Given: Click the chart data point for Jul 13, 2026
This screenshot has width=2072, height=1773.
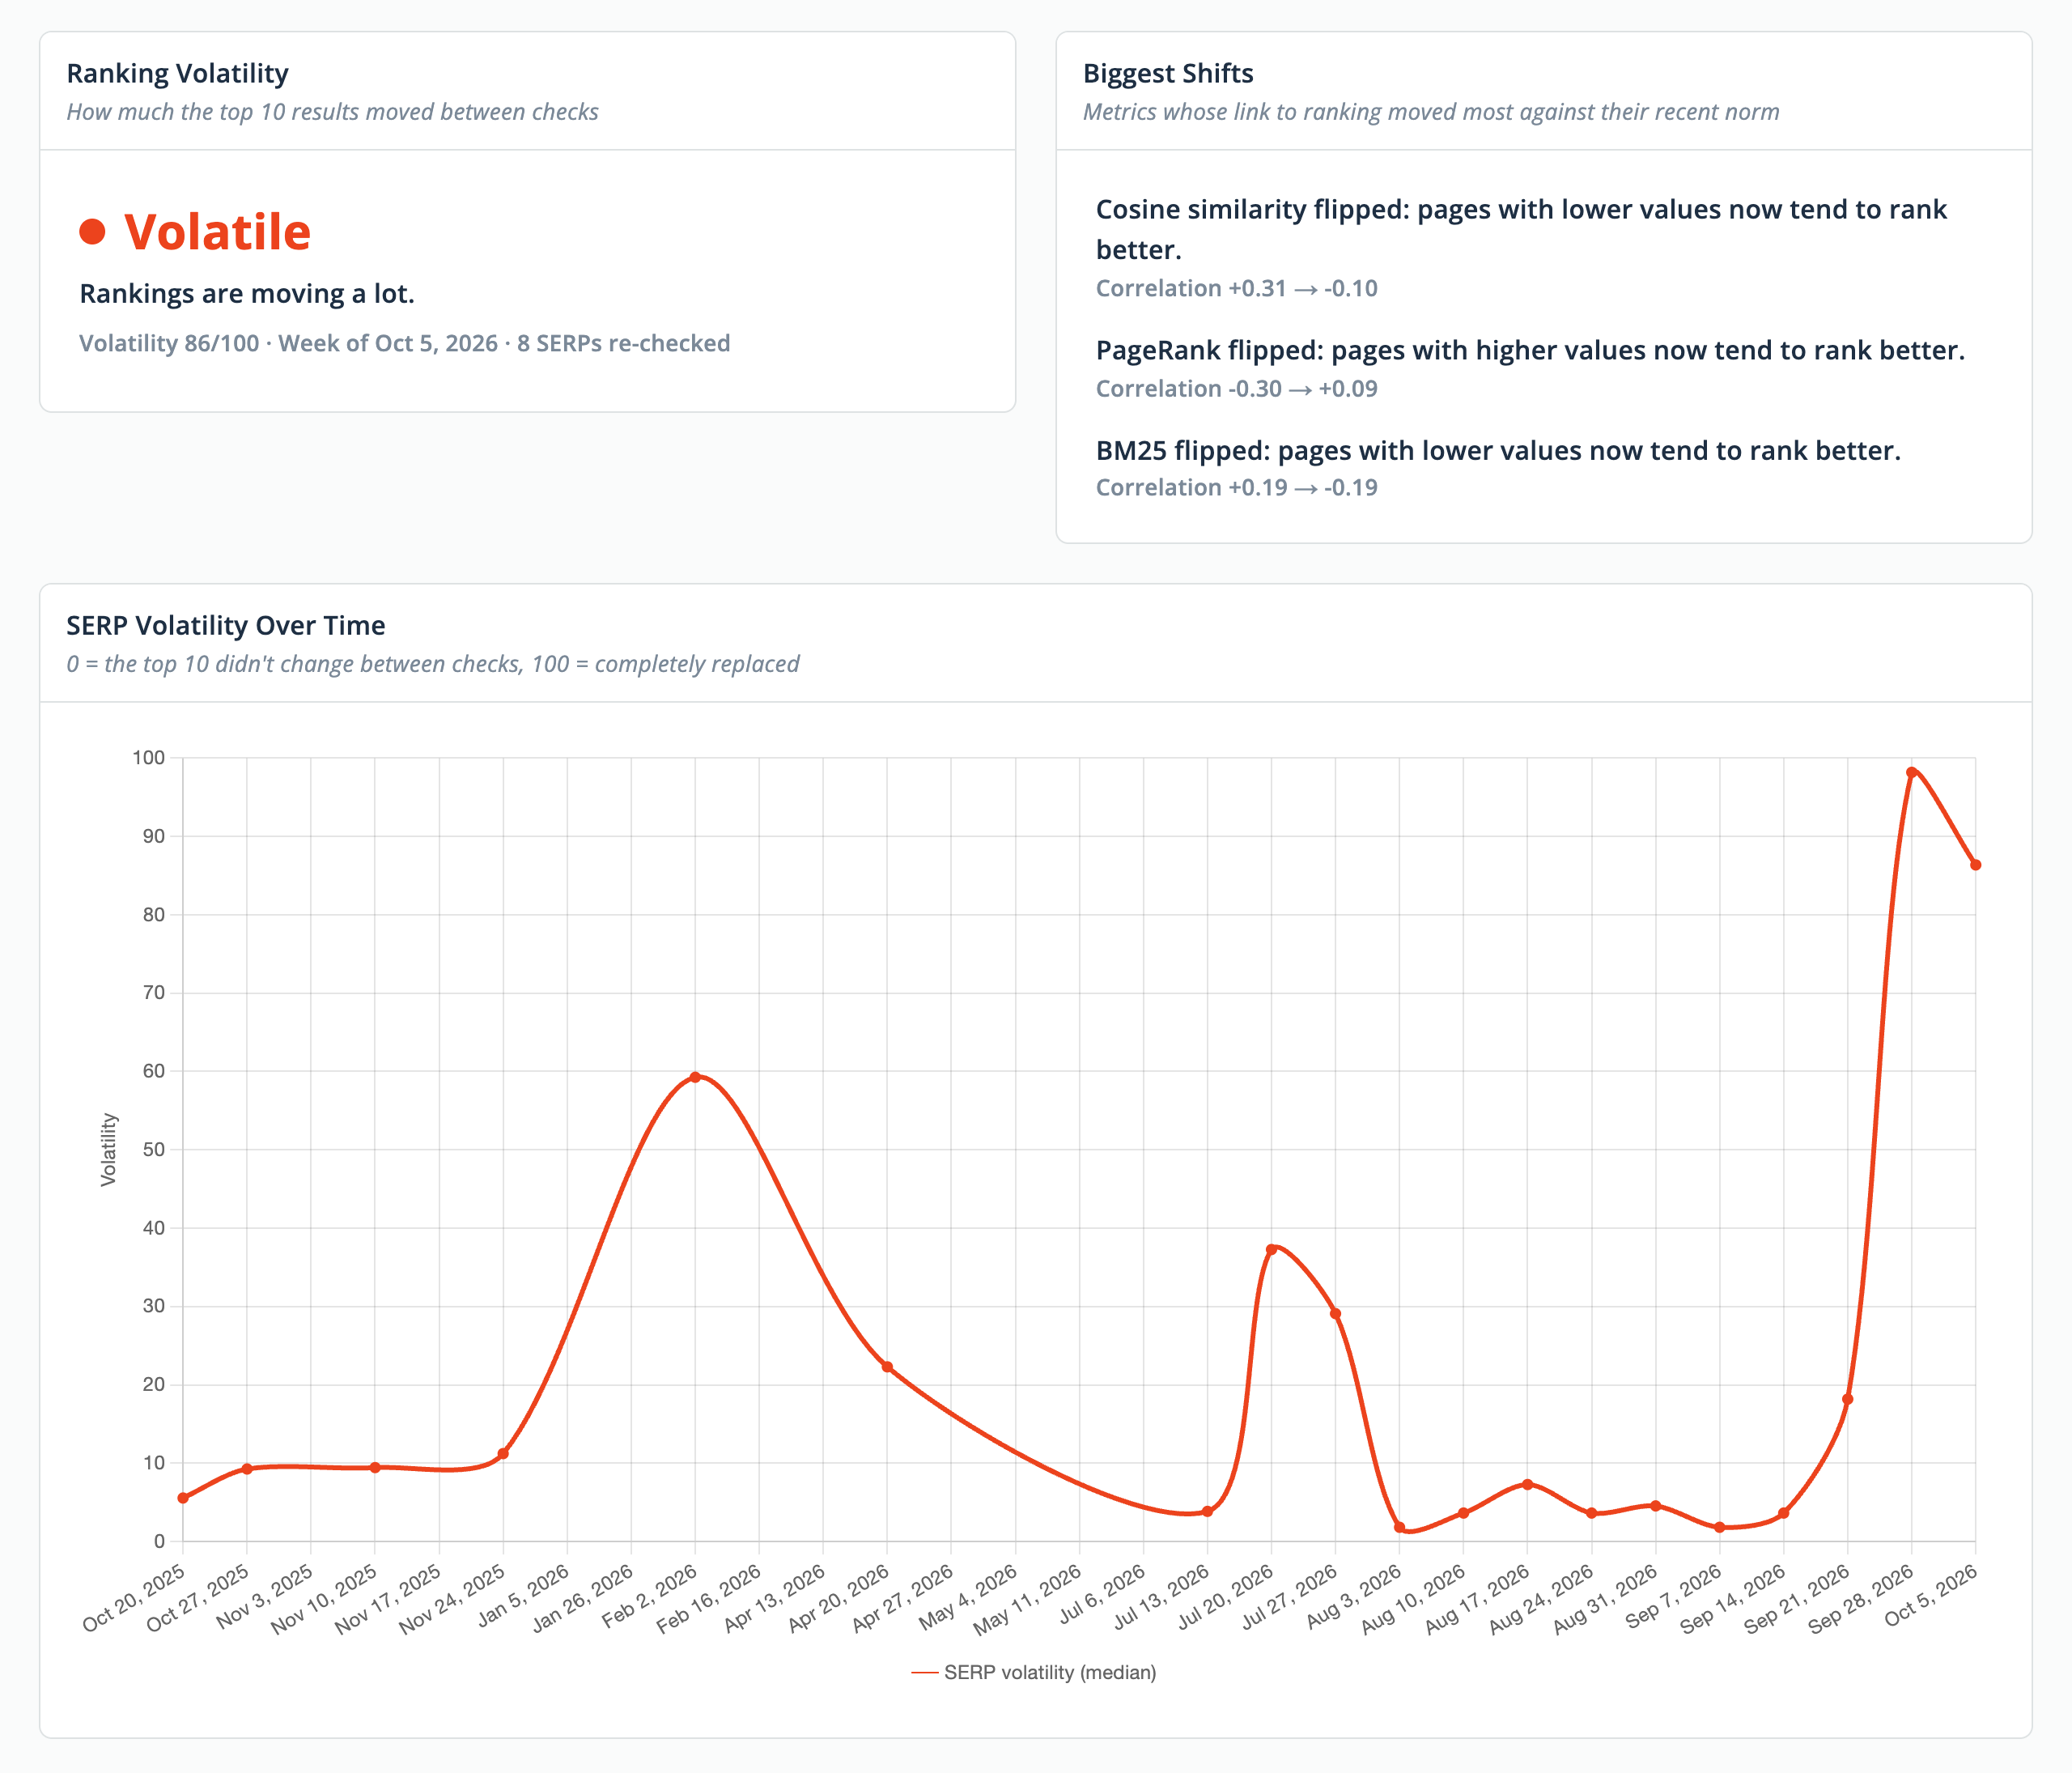Looking at the screenshot, I should pyautogui.click(x=1207, y=1511).
